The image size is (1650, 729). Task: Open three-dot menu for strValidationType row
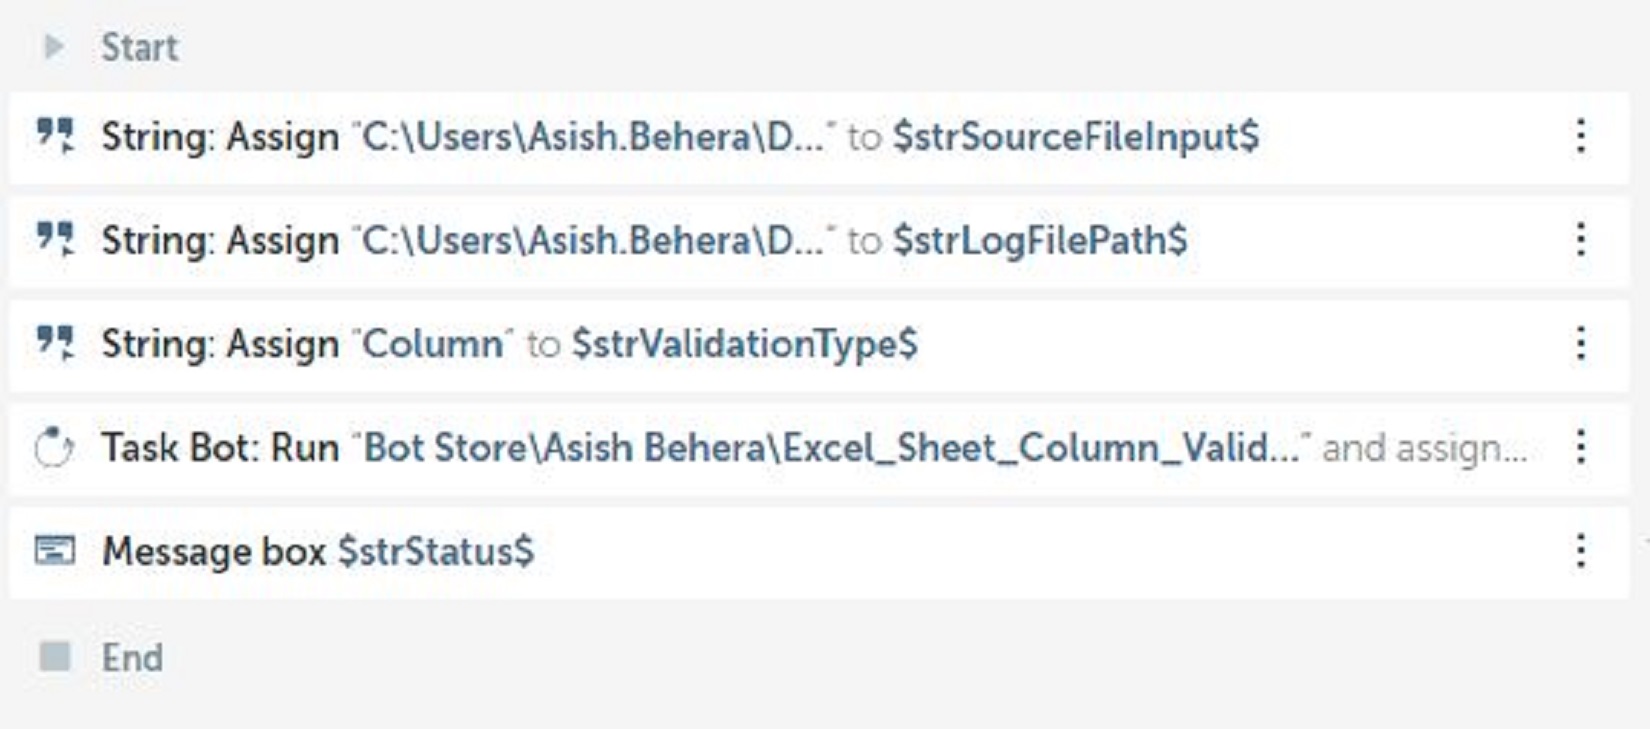[1580, 344]
